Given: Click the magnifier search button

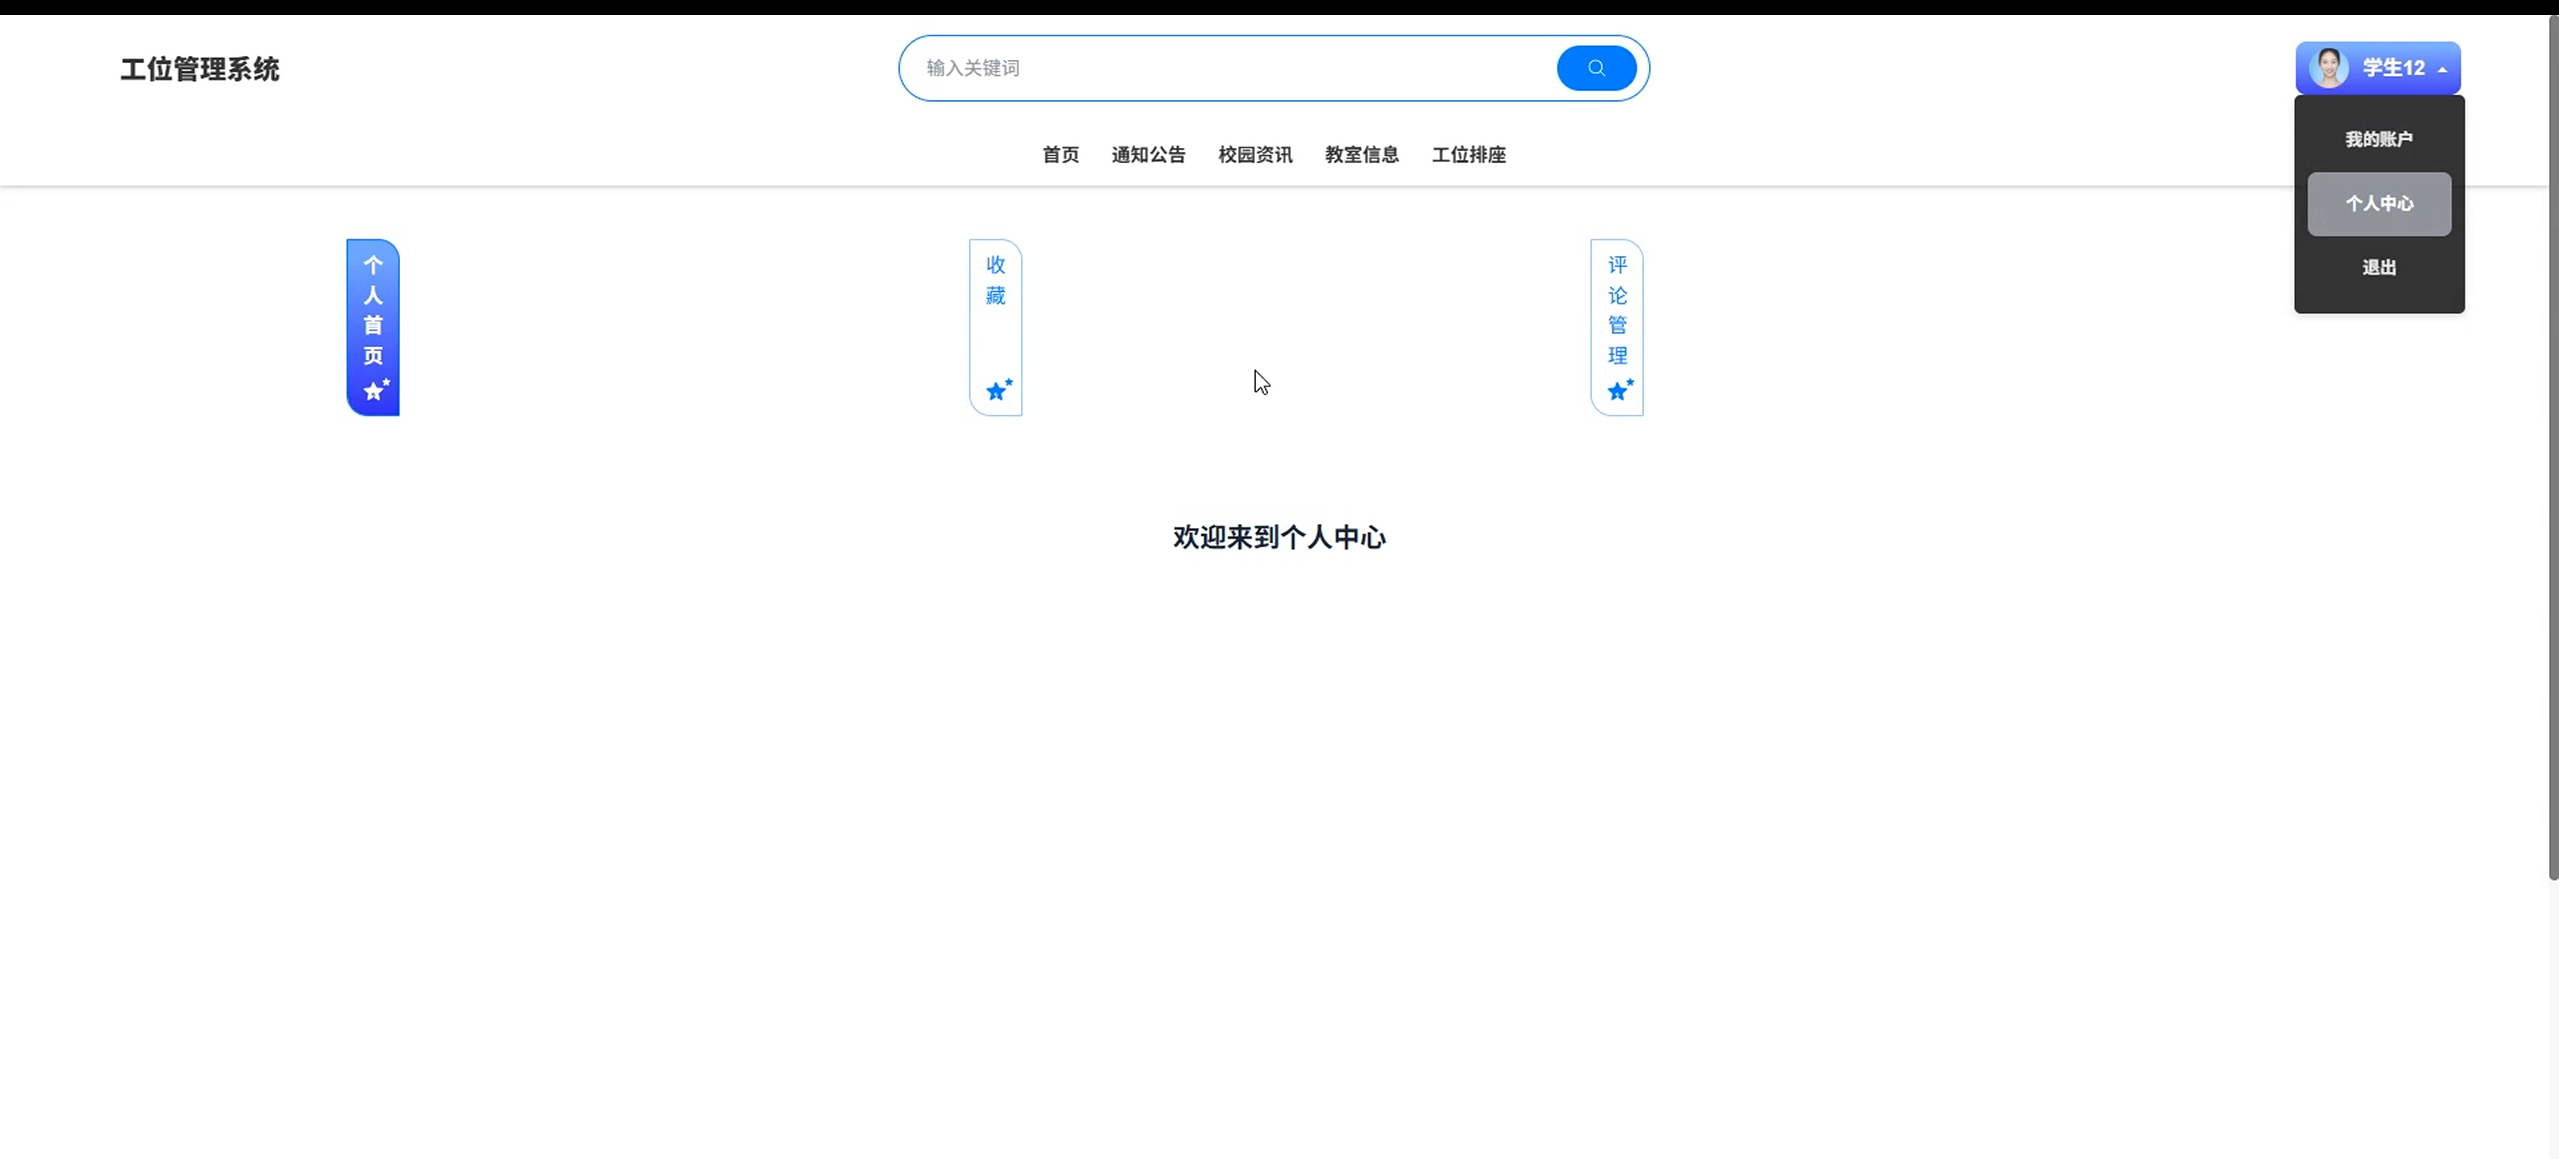Looking at the screenshot, I should pos(1596,68).
